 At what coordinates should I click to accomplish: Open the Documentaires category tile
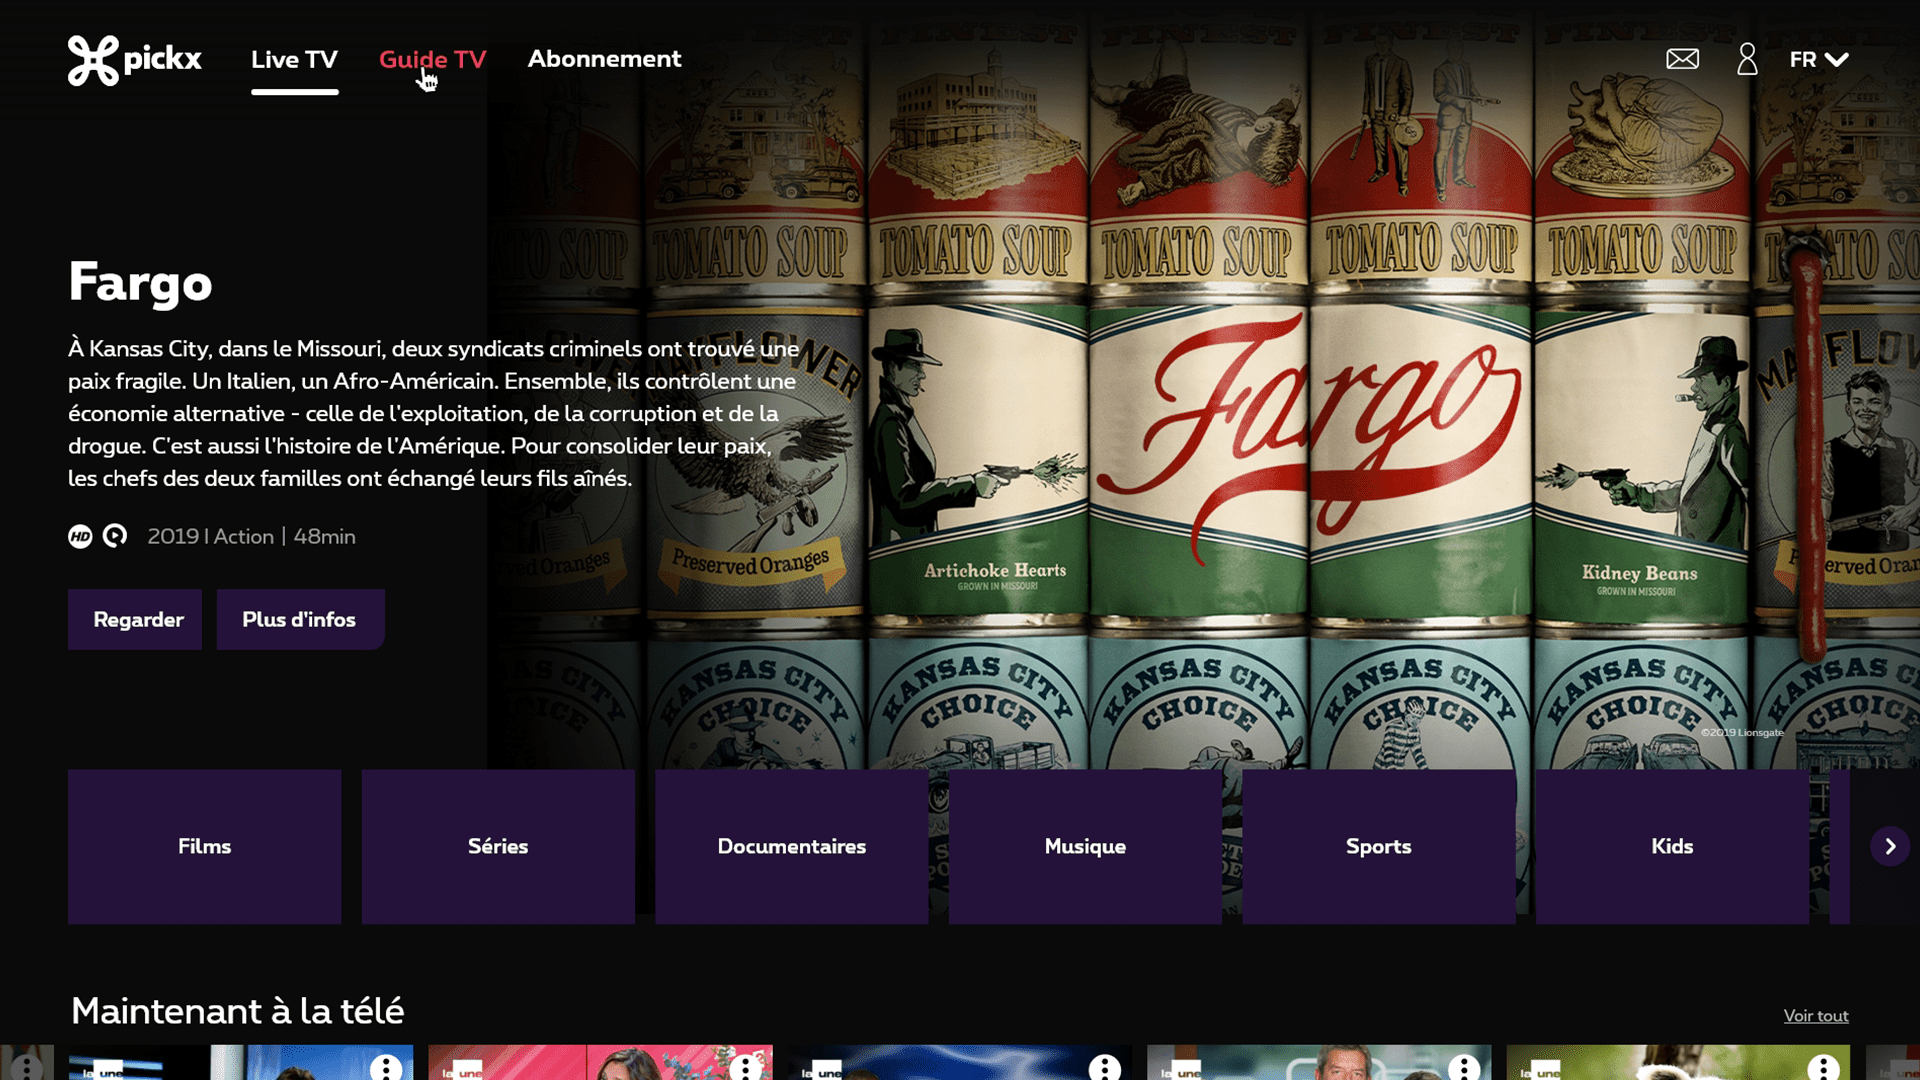(x=791, y=847)
